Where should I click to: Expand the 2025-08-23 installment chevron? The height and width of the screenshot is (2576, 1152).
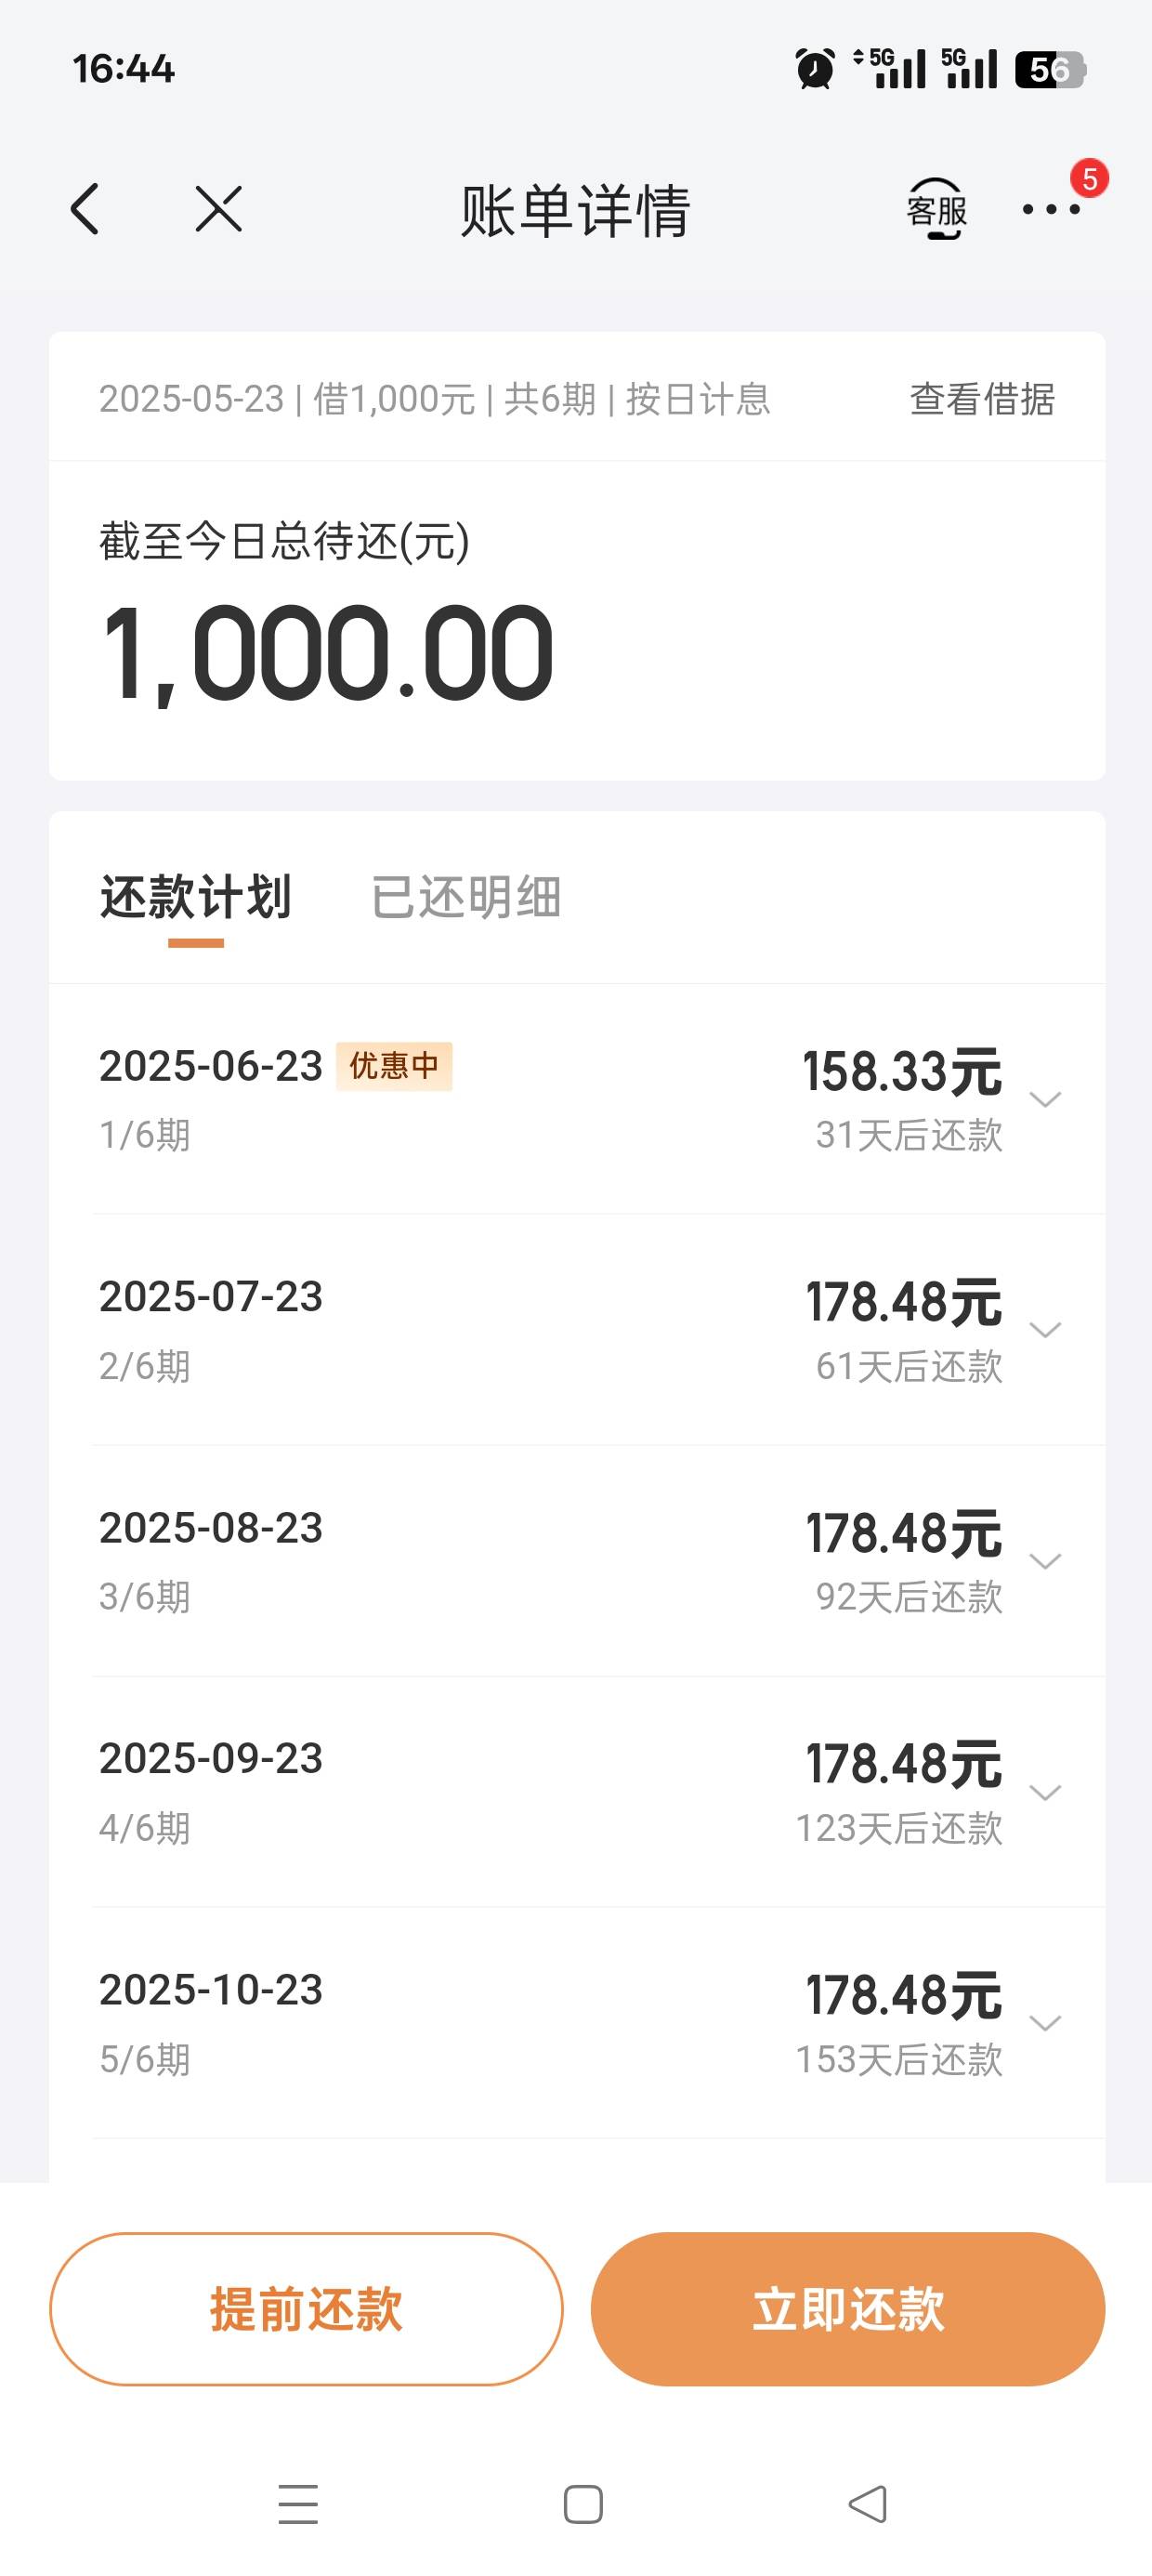(1045, 1561)
